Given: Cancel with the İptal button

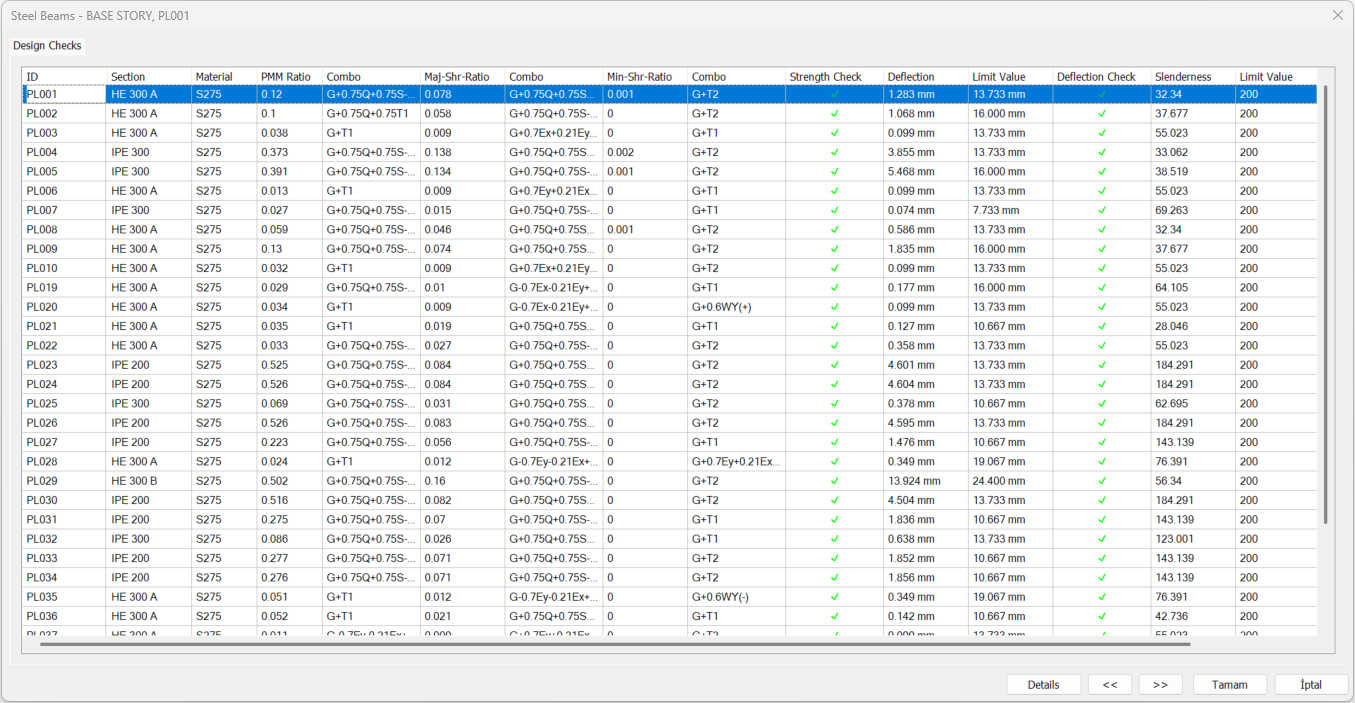Looking at the screenshot, I should click(1310, 685).
